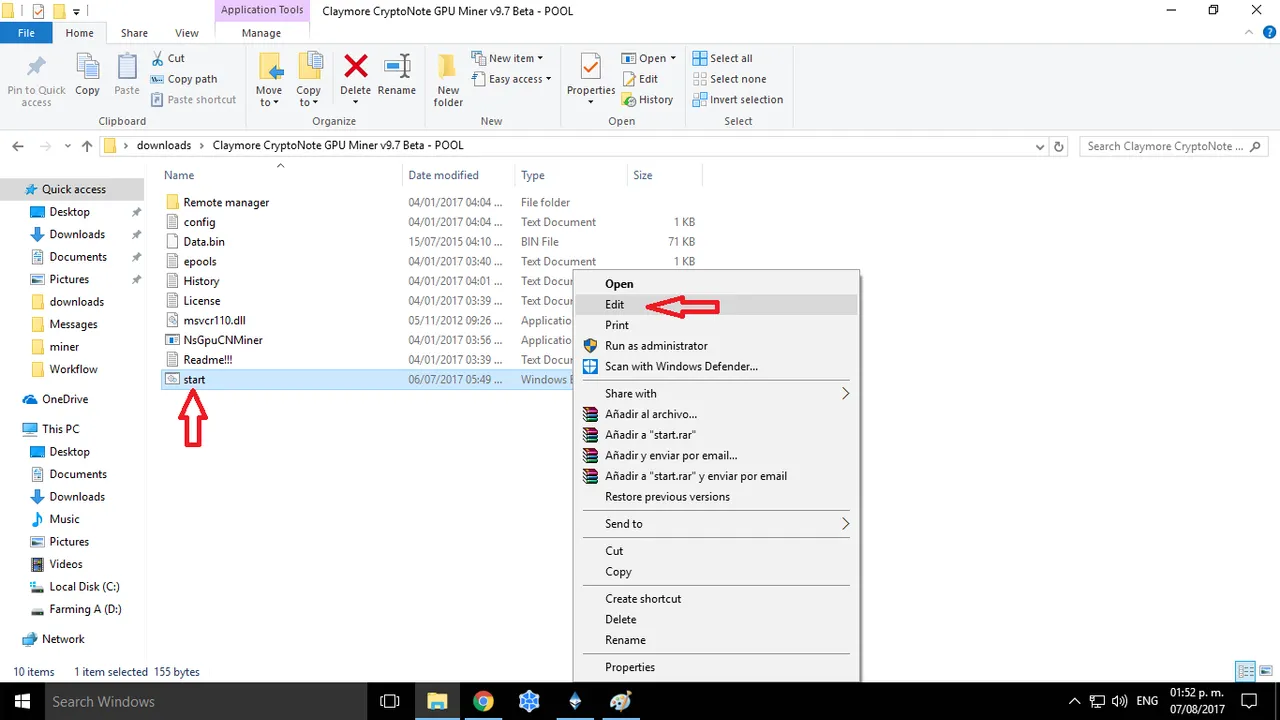Click Edit in the ribbon Open group
Image resolution: width=1280 pixels, height=720 pixels.
click(x=640, y=79)
